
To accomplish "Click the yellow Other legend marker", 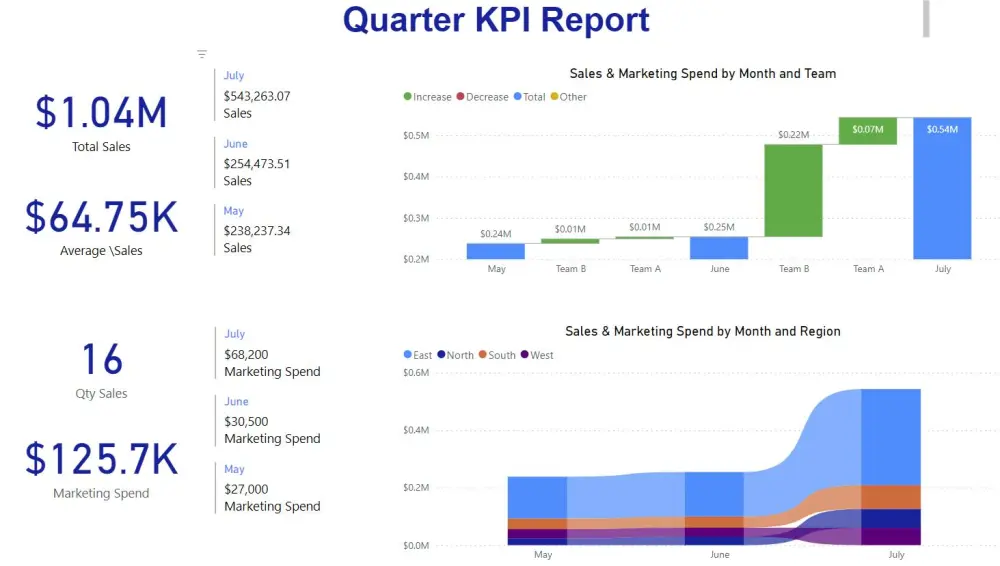I will tap(554, 96).
